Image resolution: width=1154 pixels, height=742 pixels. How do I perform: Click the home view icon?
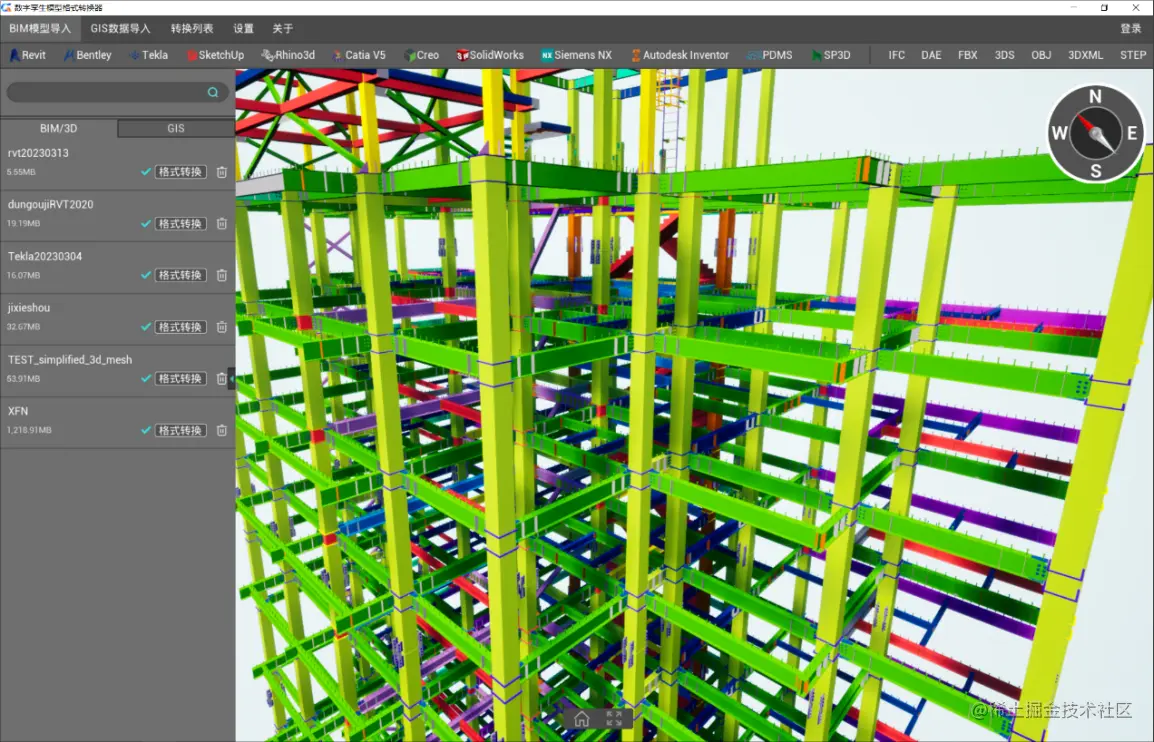click(581, 718)
